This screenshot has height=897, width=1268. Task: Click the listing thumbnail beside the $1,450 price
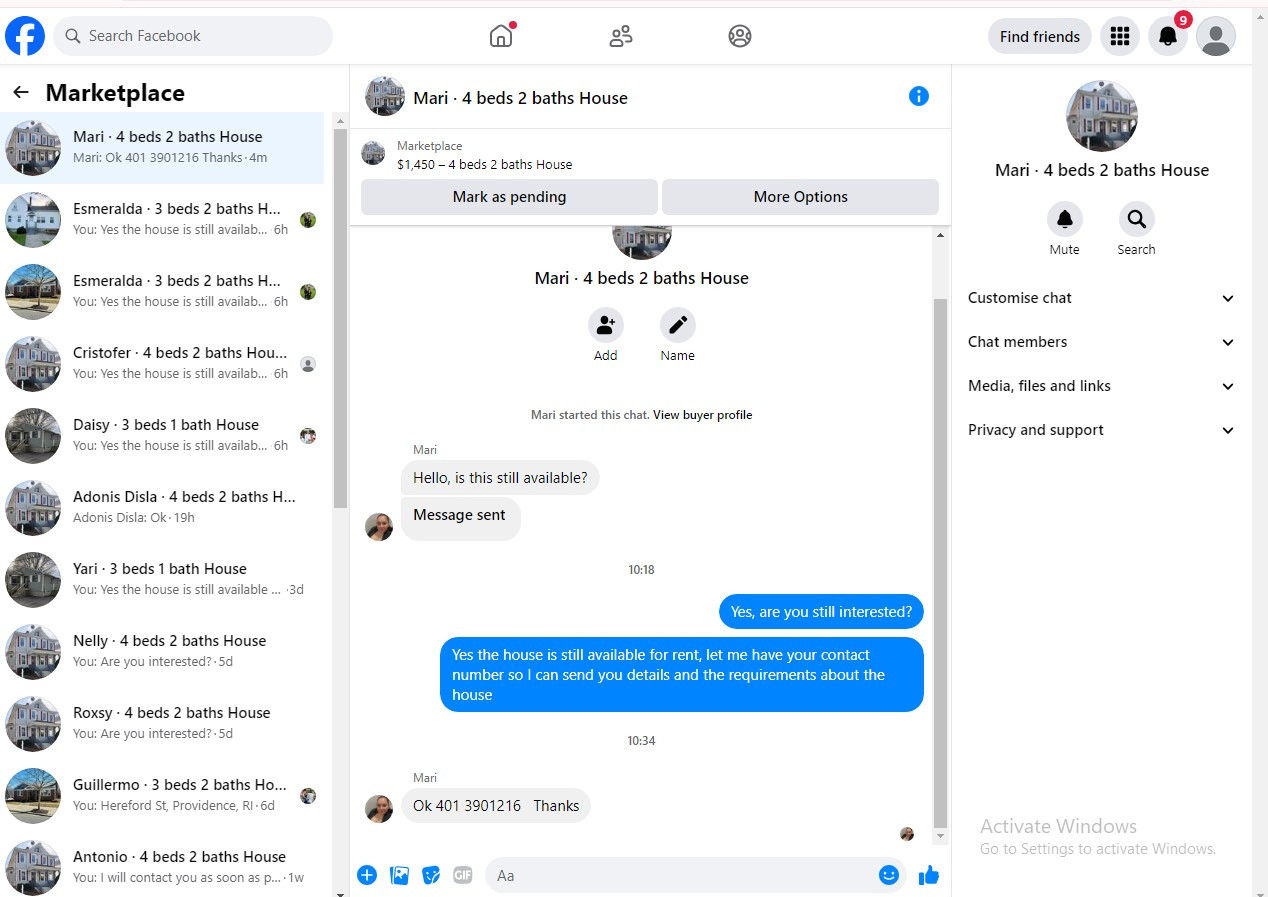click(373, 153)
